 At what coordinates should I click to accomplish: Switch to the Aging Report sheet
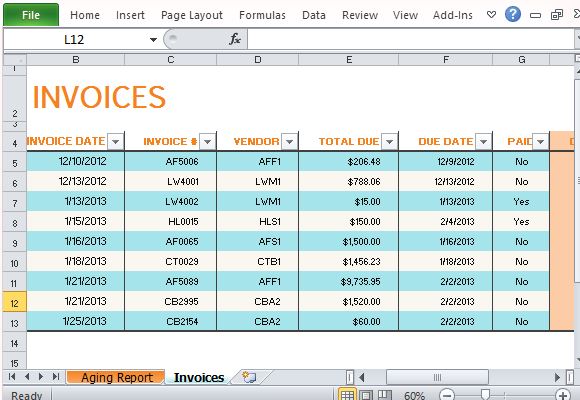[116, 377]
